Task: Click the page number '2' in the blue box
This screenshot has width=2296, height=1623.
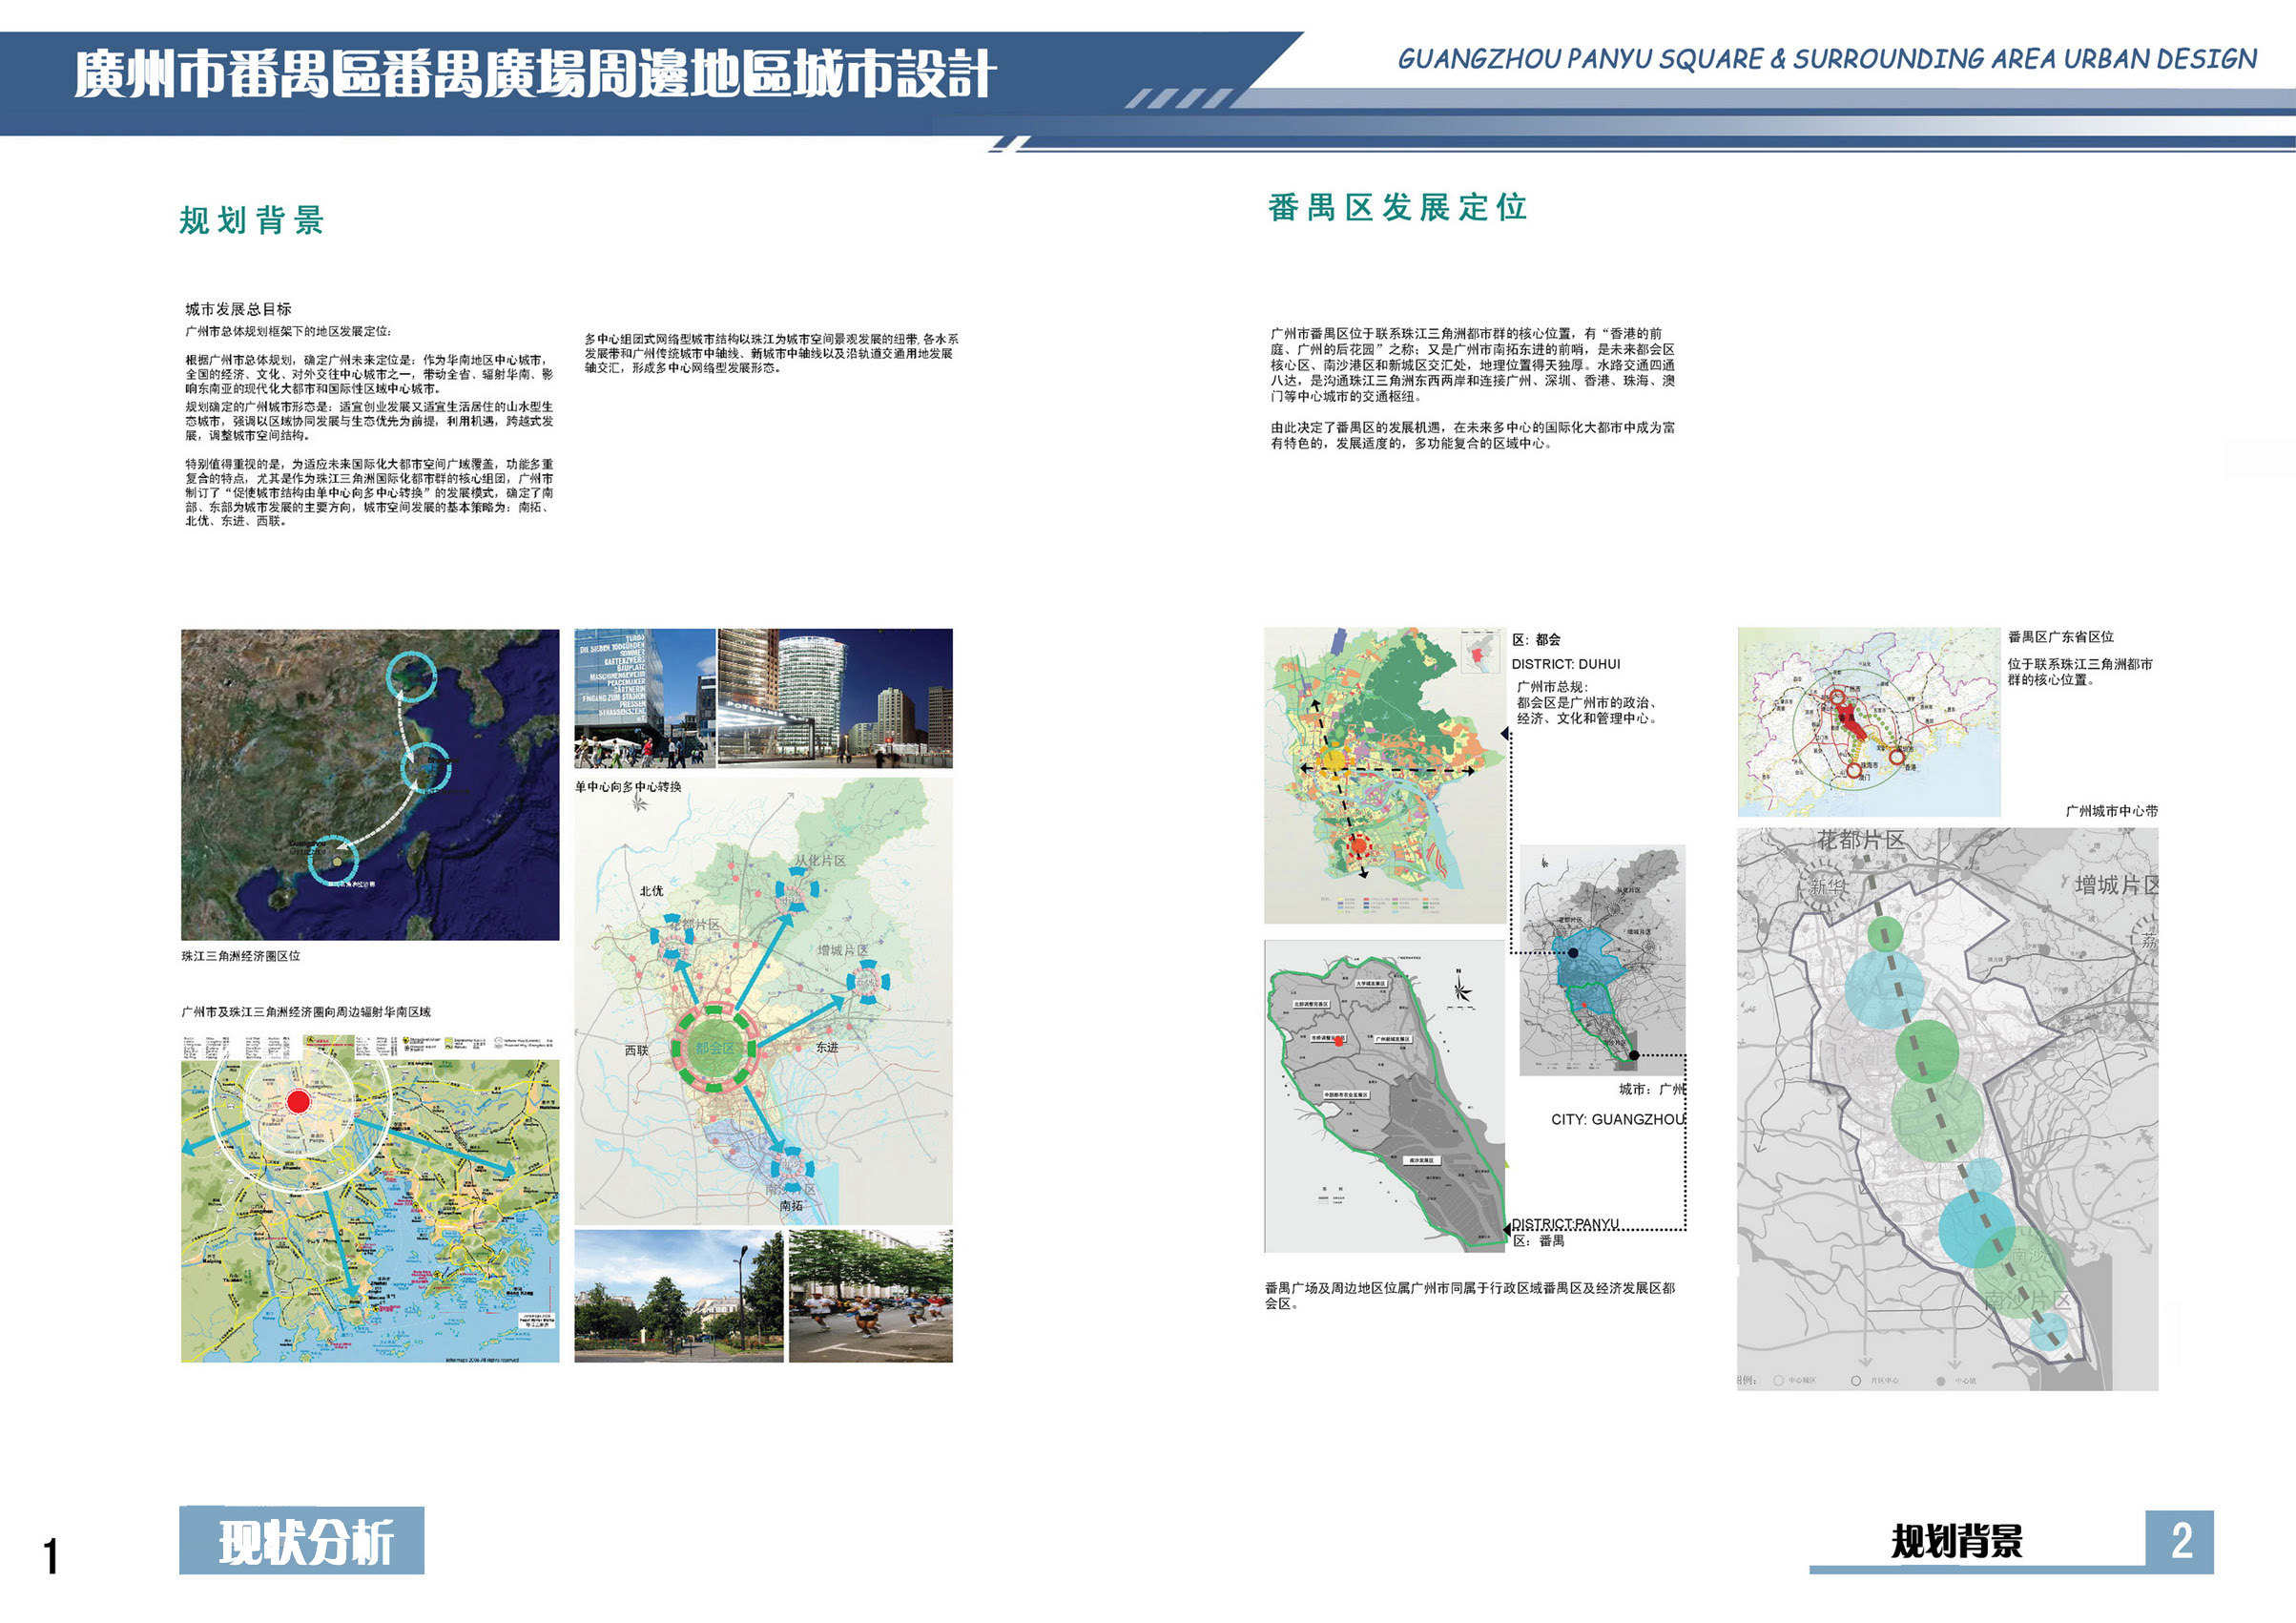Action: click(x=2181, y=1540)
